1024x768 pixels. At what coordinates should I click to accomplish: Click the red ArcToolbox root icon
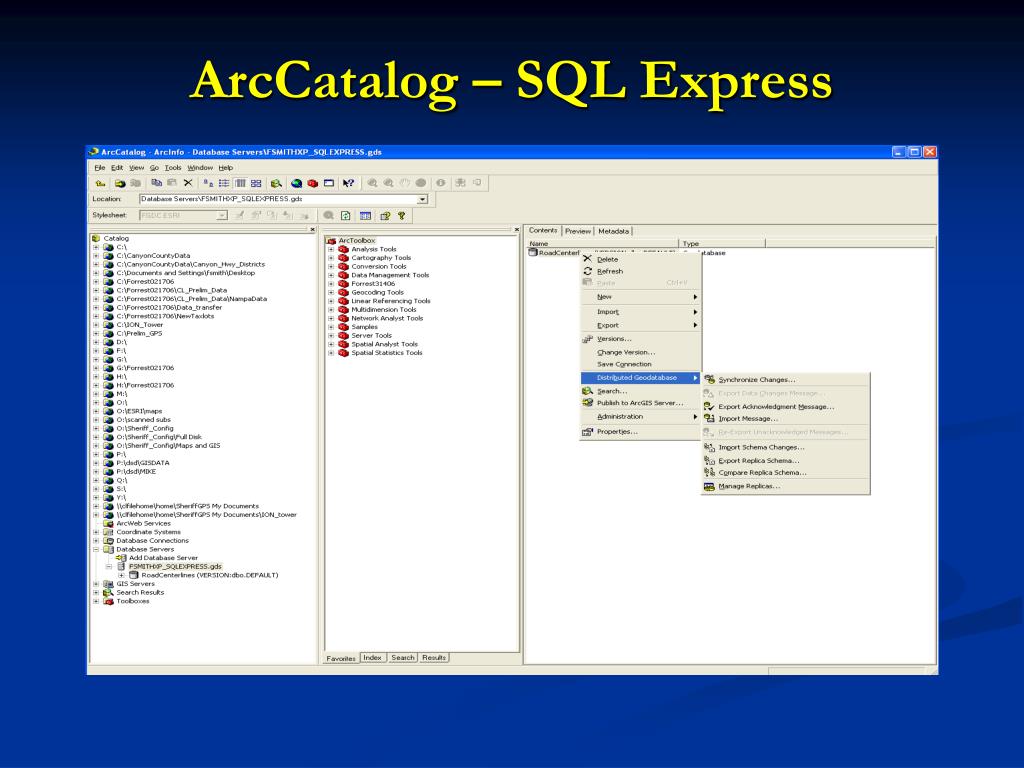[332, 241]
